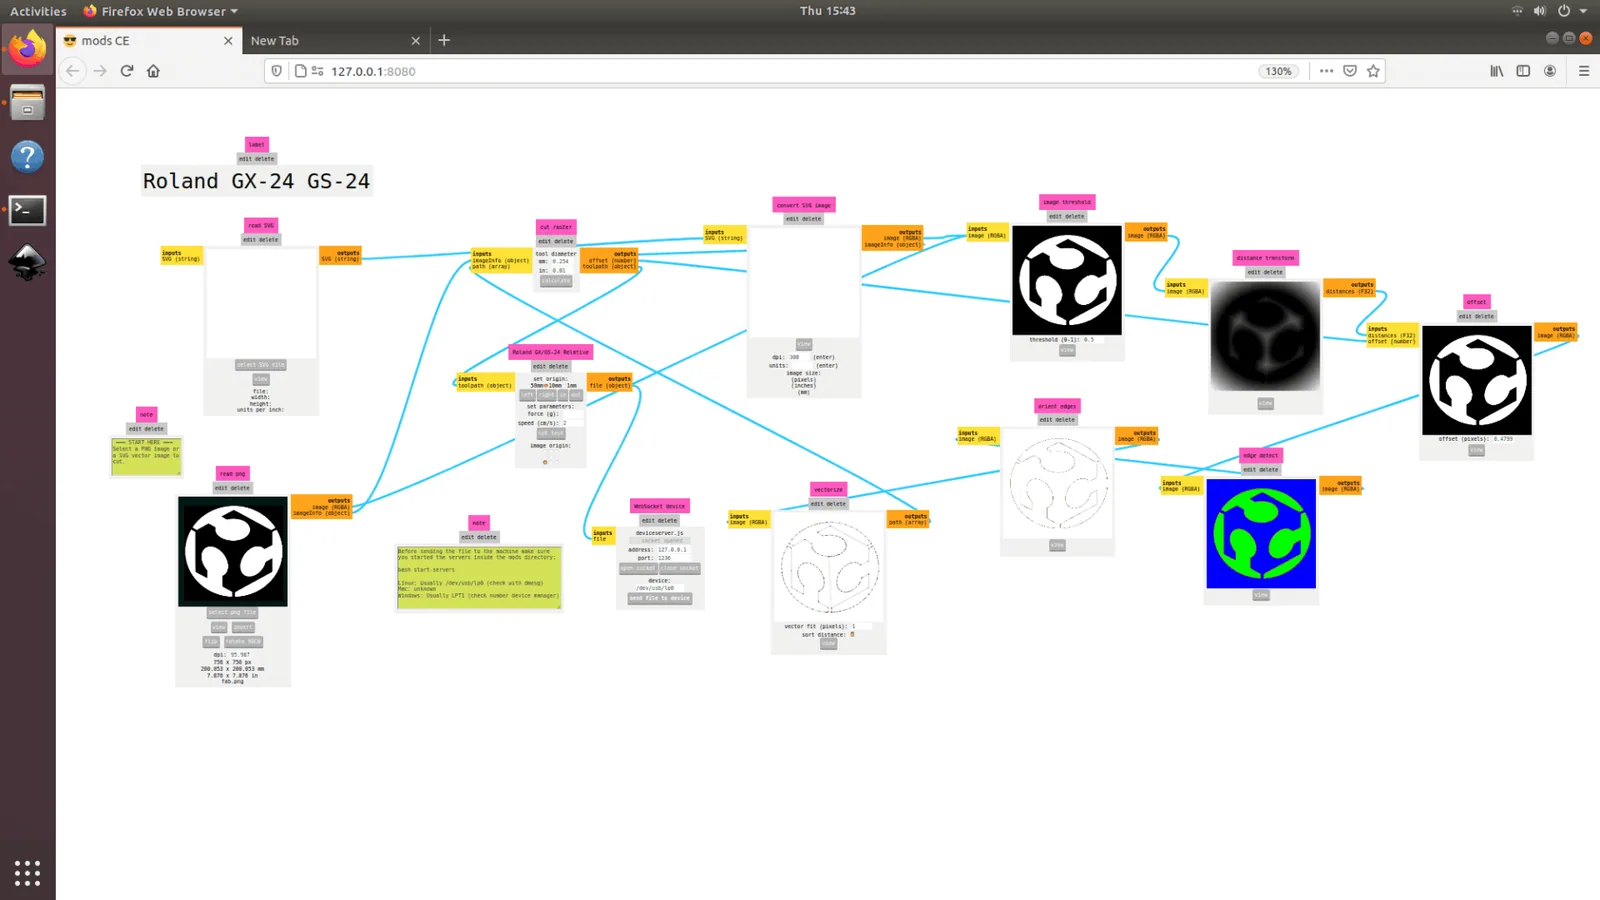
Task: Go back to the previous page
Action: (x=72, y=71)
